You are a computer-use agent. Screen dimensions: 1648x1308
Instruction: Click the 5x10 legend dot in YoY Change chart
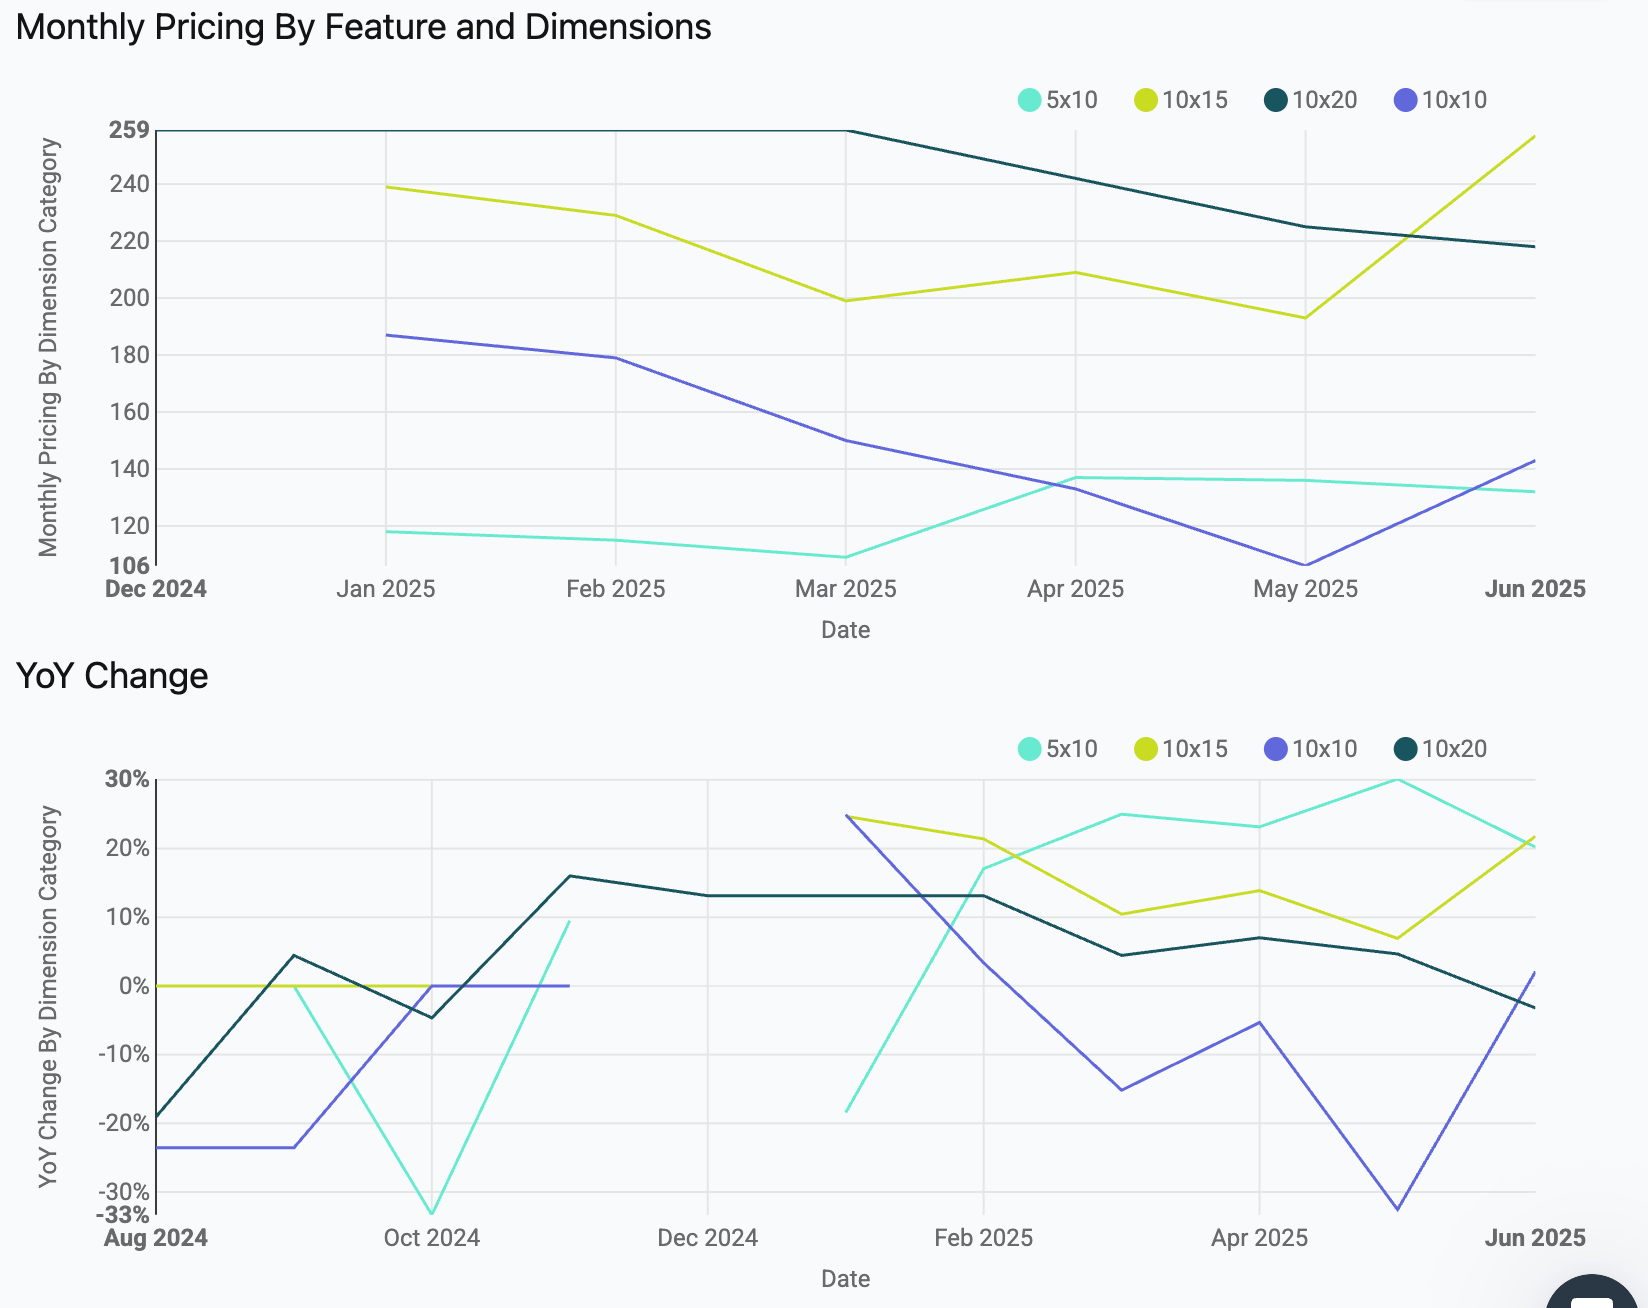[1029, 749]
